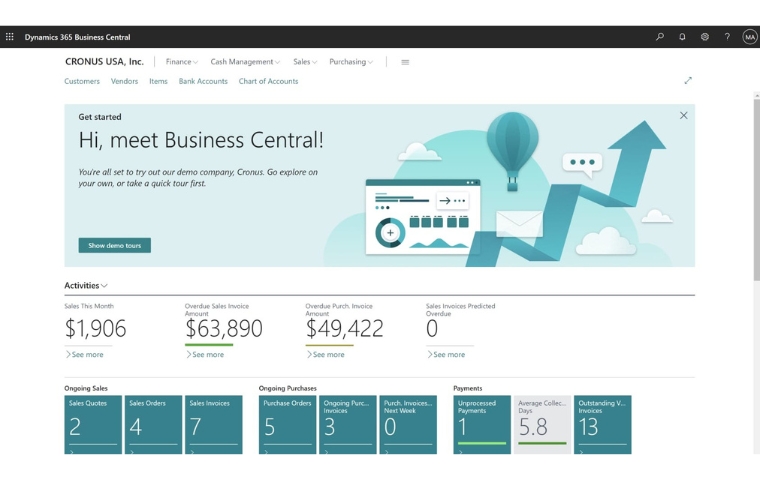Expand the Cash Management menu
This screenshot has height=480, width=760.
point(245,62)
